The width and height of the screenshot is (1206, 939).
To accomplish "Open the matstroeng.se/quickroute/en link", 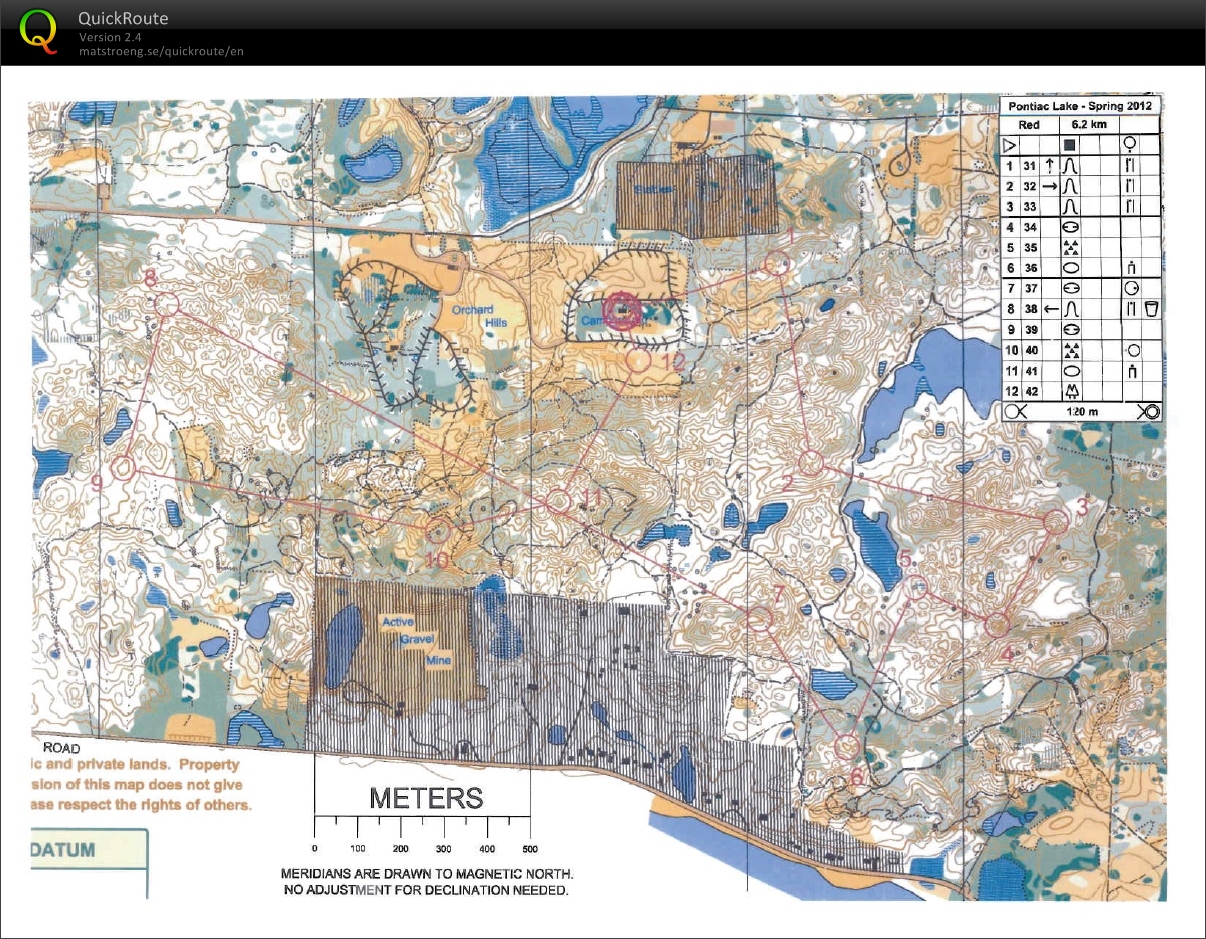I will point(161,51).
